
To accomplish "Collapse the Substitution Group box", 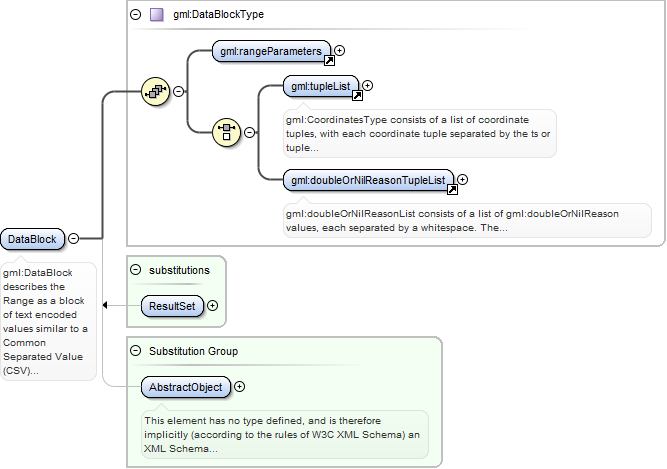I will 136,351.
